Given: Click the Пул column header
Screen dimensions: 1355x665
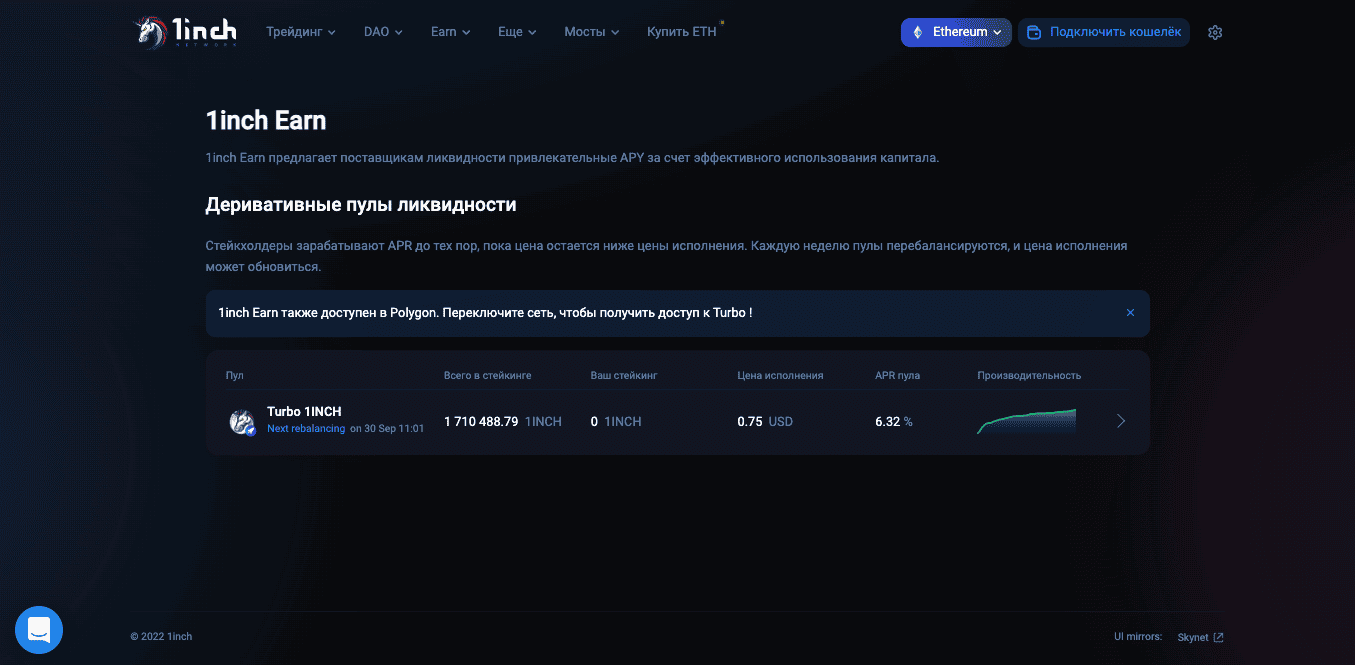Looking at the screenshot, I should (x=235, y=376).
